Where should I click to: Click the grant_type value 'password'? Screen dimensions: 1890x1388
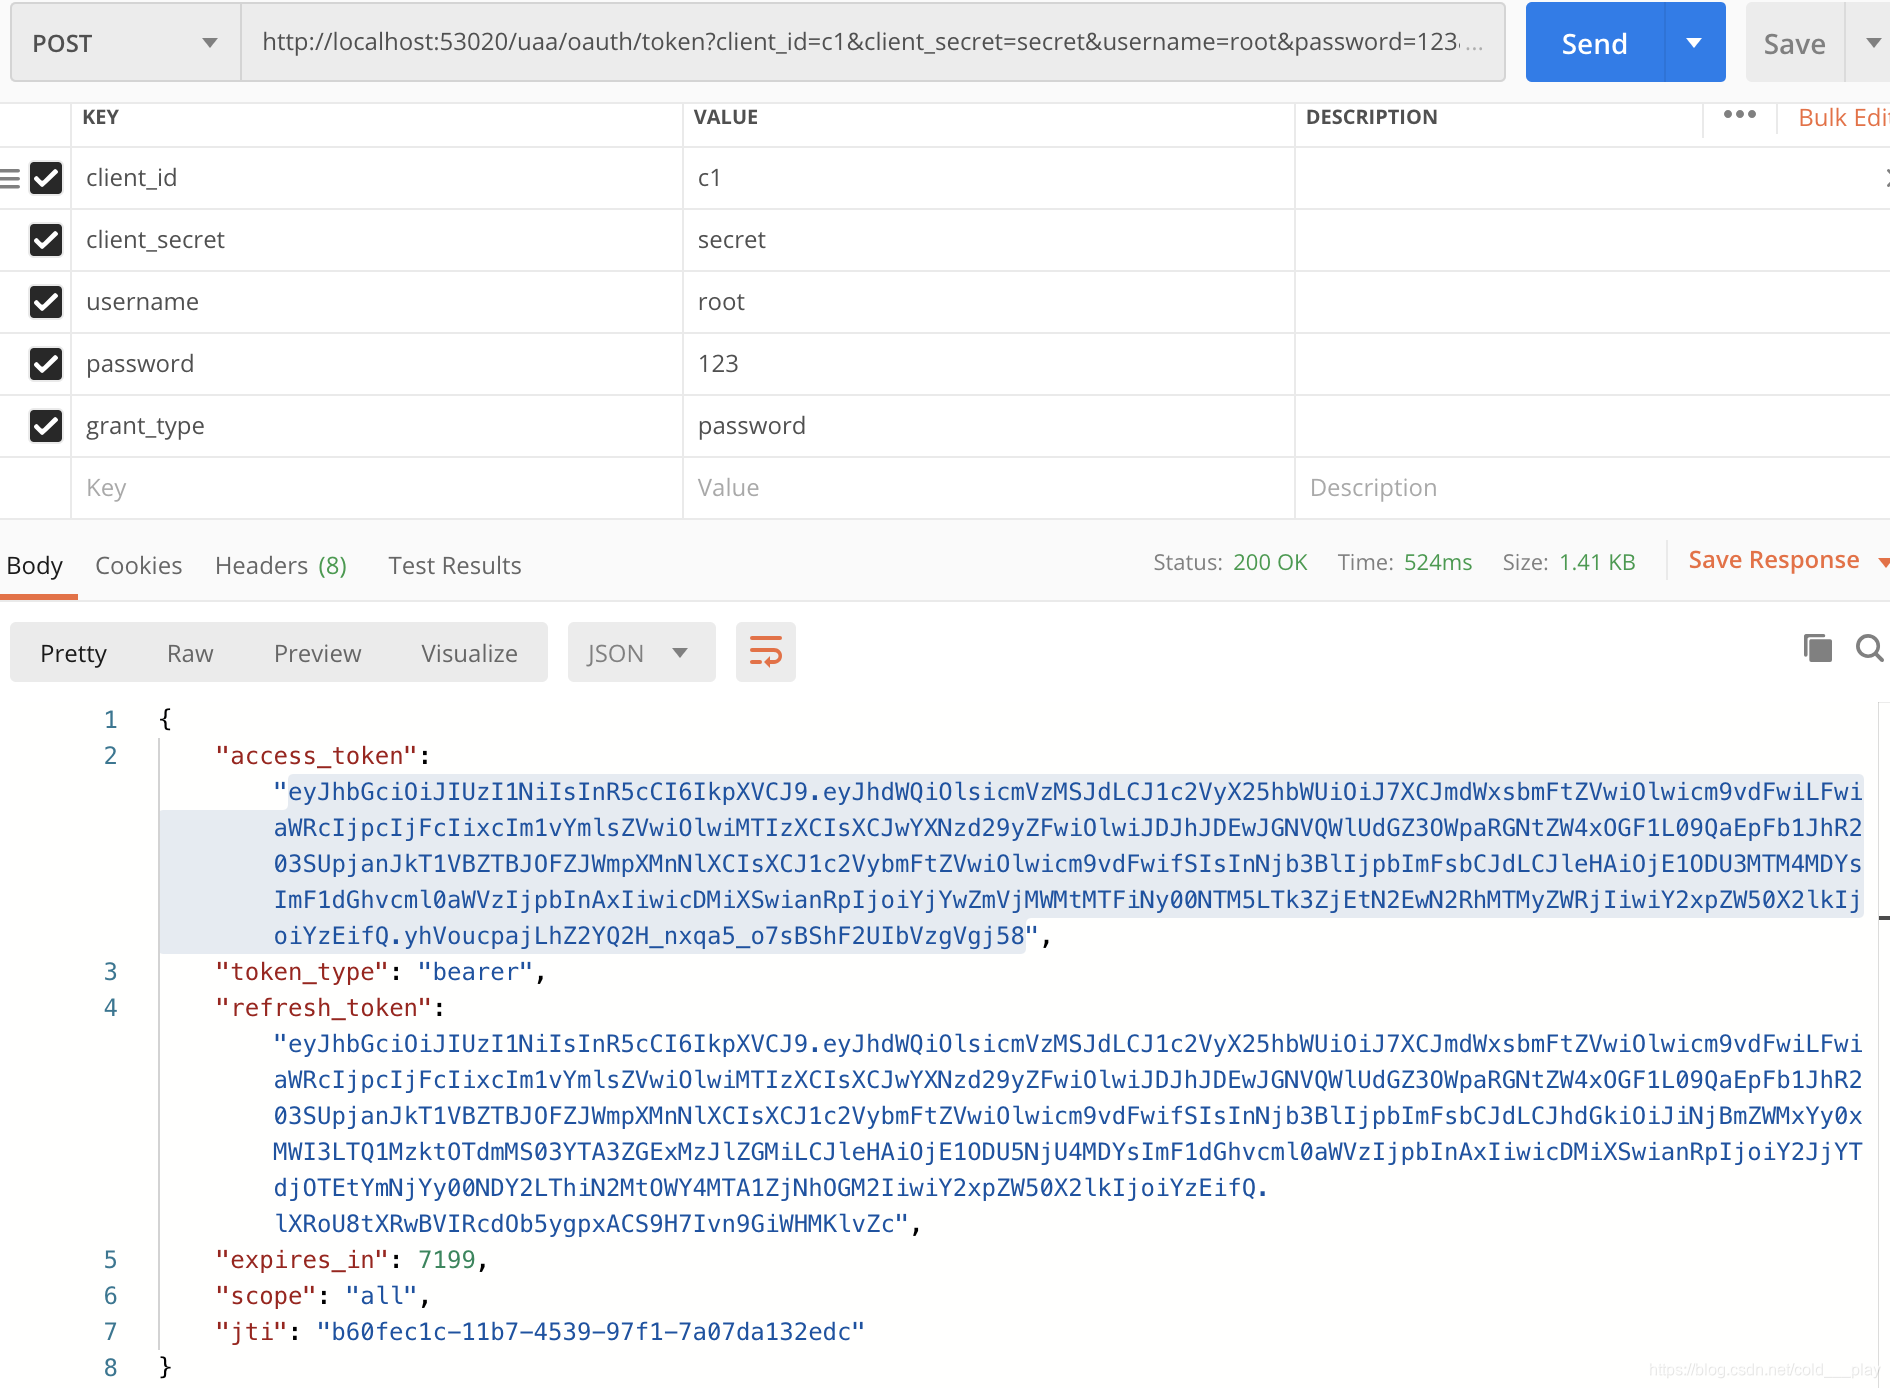coord(989,426)
